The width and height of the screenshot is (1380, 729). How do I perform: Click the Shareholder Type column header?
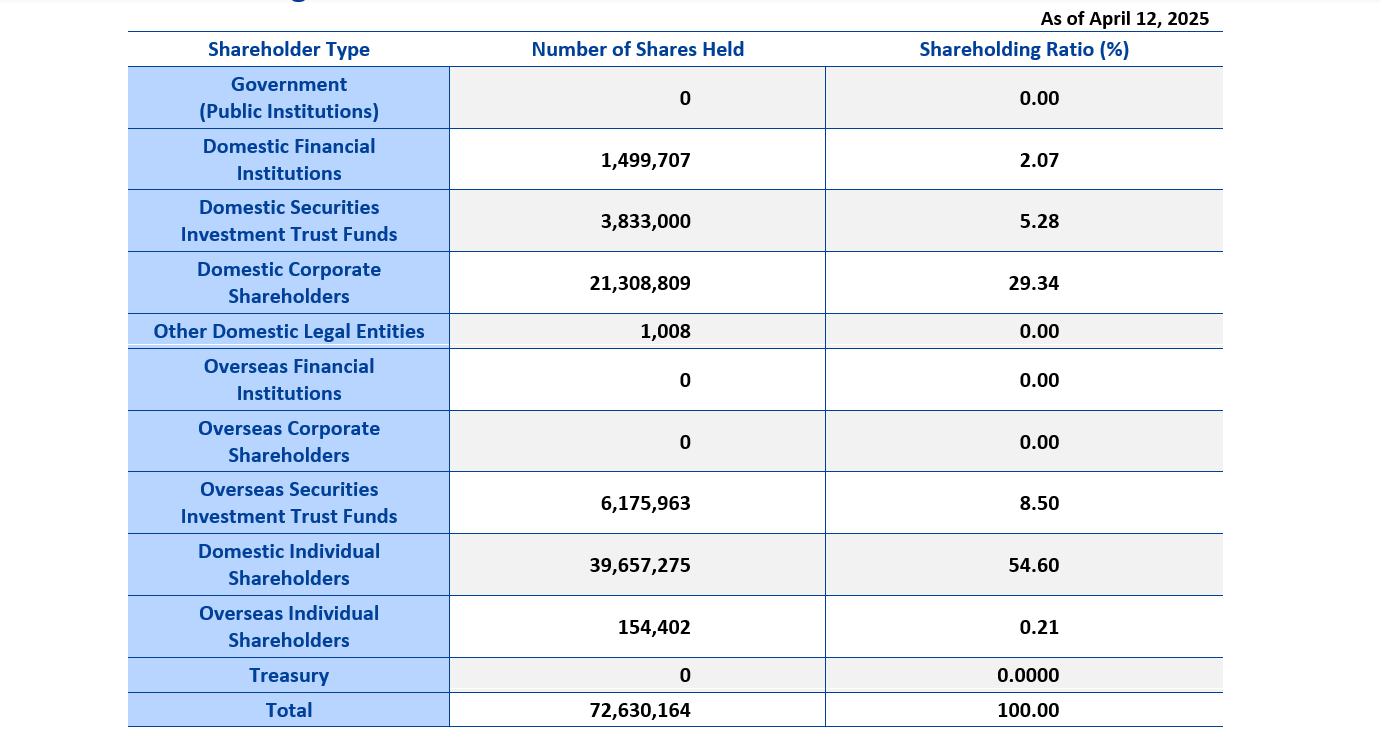288,49
